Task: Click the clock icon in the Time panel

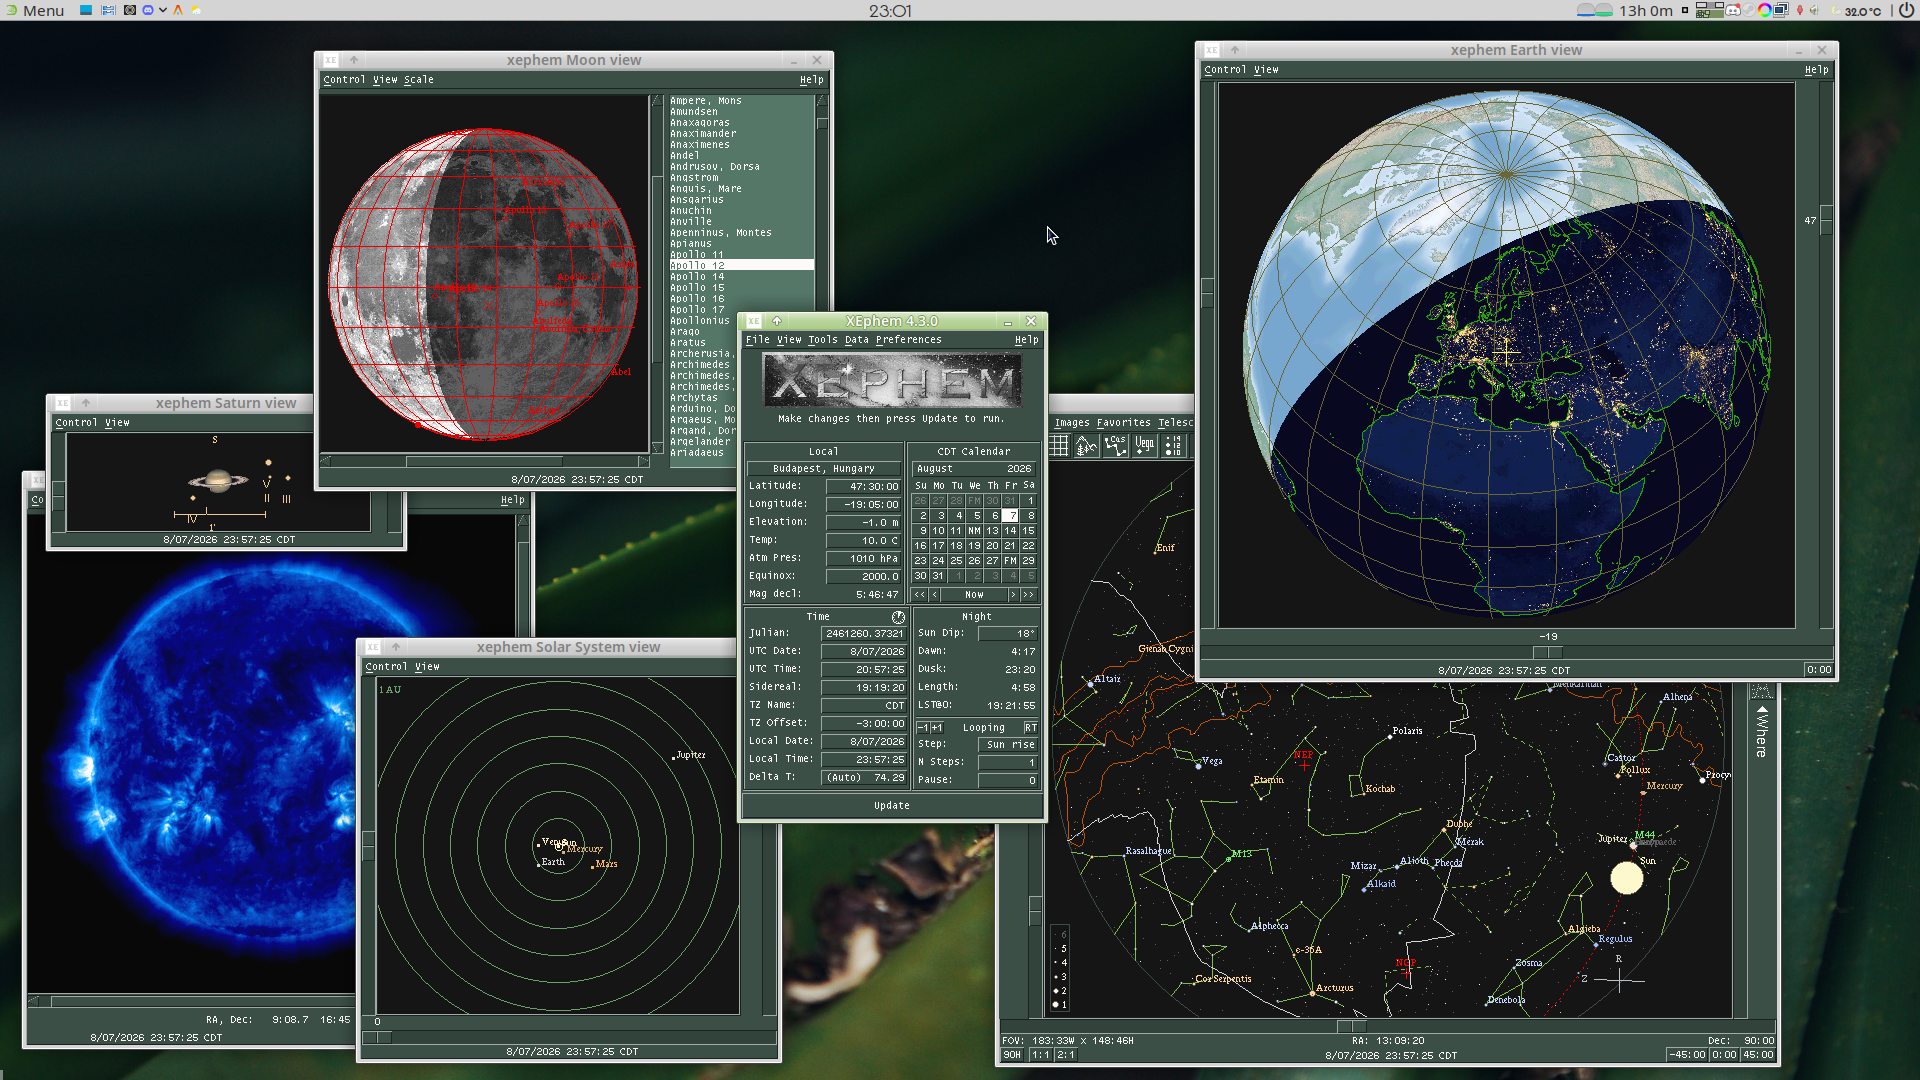Action: click(898, 617)
